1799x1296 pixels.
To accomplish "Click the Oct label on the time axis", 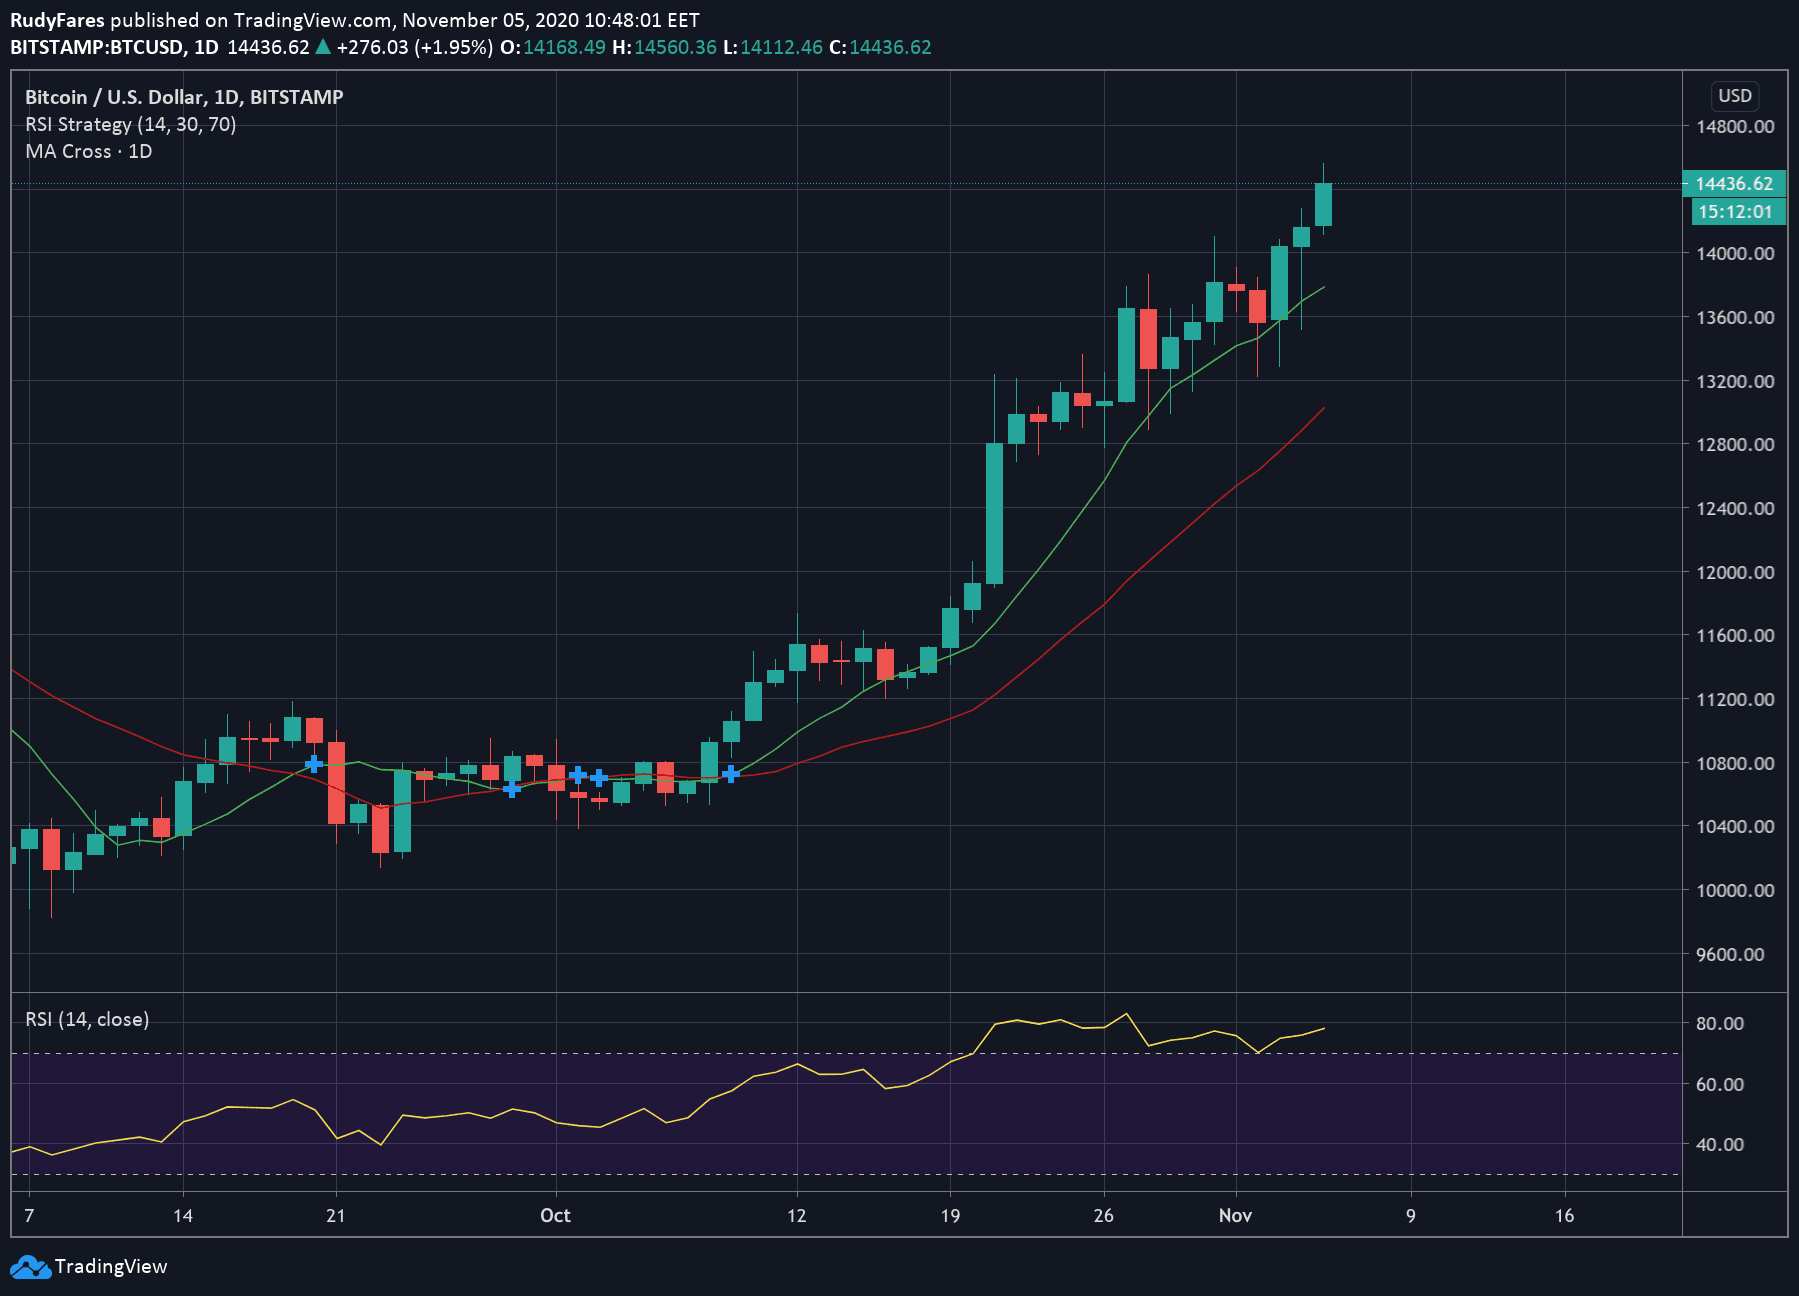I will pos(555,1215).
